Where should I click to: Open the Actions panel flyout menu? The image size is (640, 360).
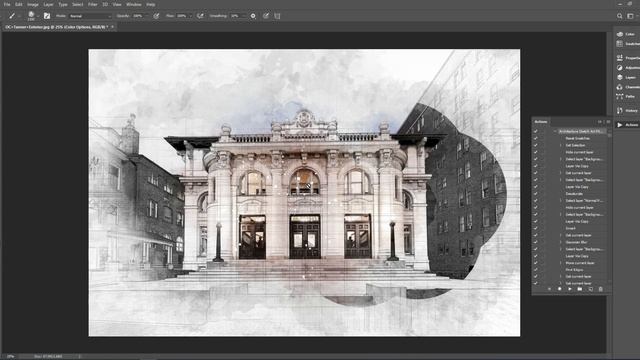[608, 122]
